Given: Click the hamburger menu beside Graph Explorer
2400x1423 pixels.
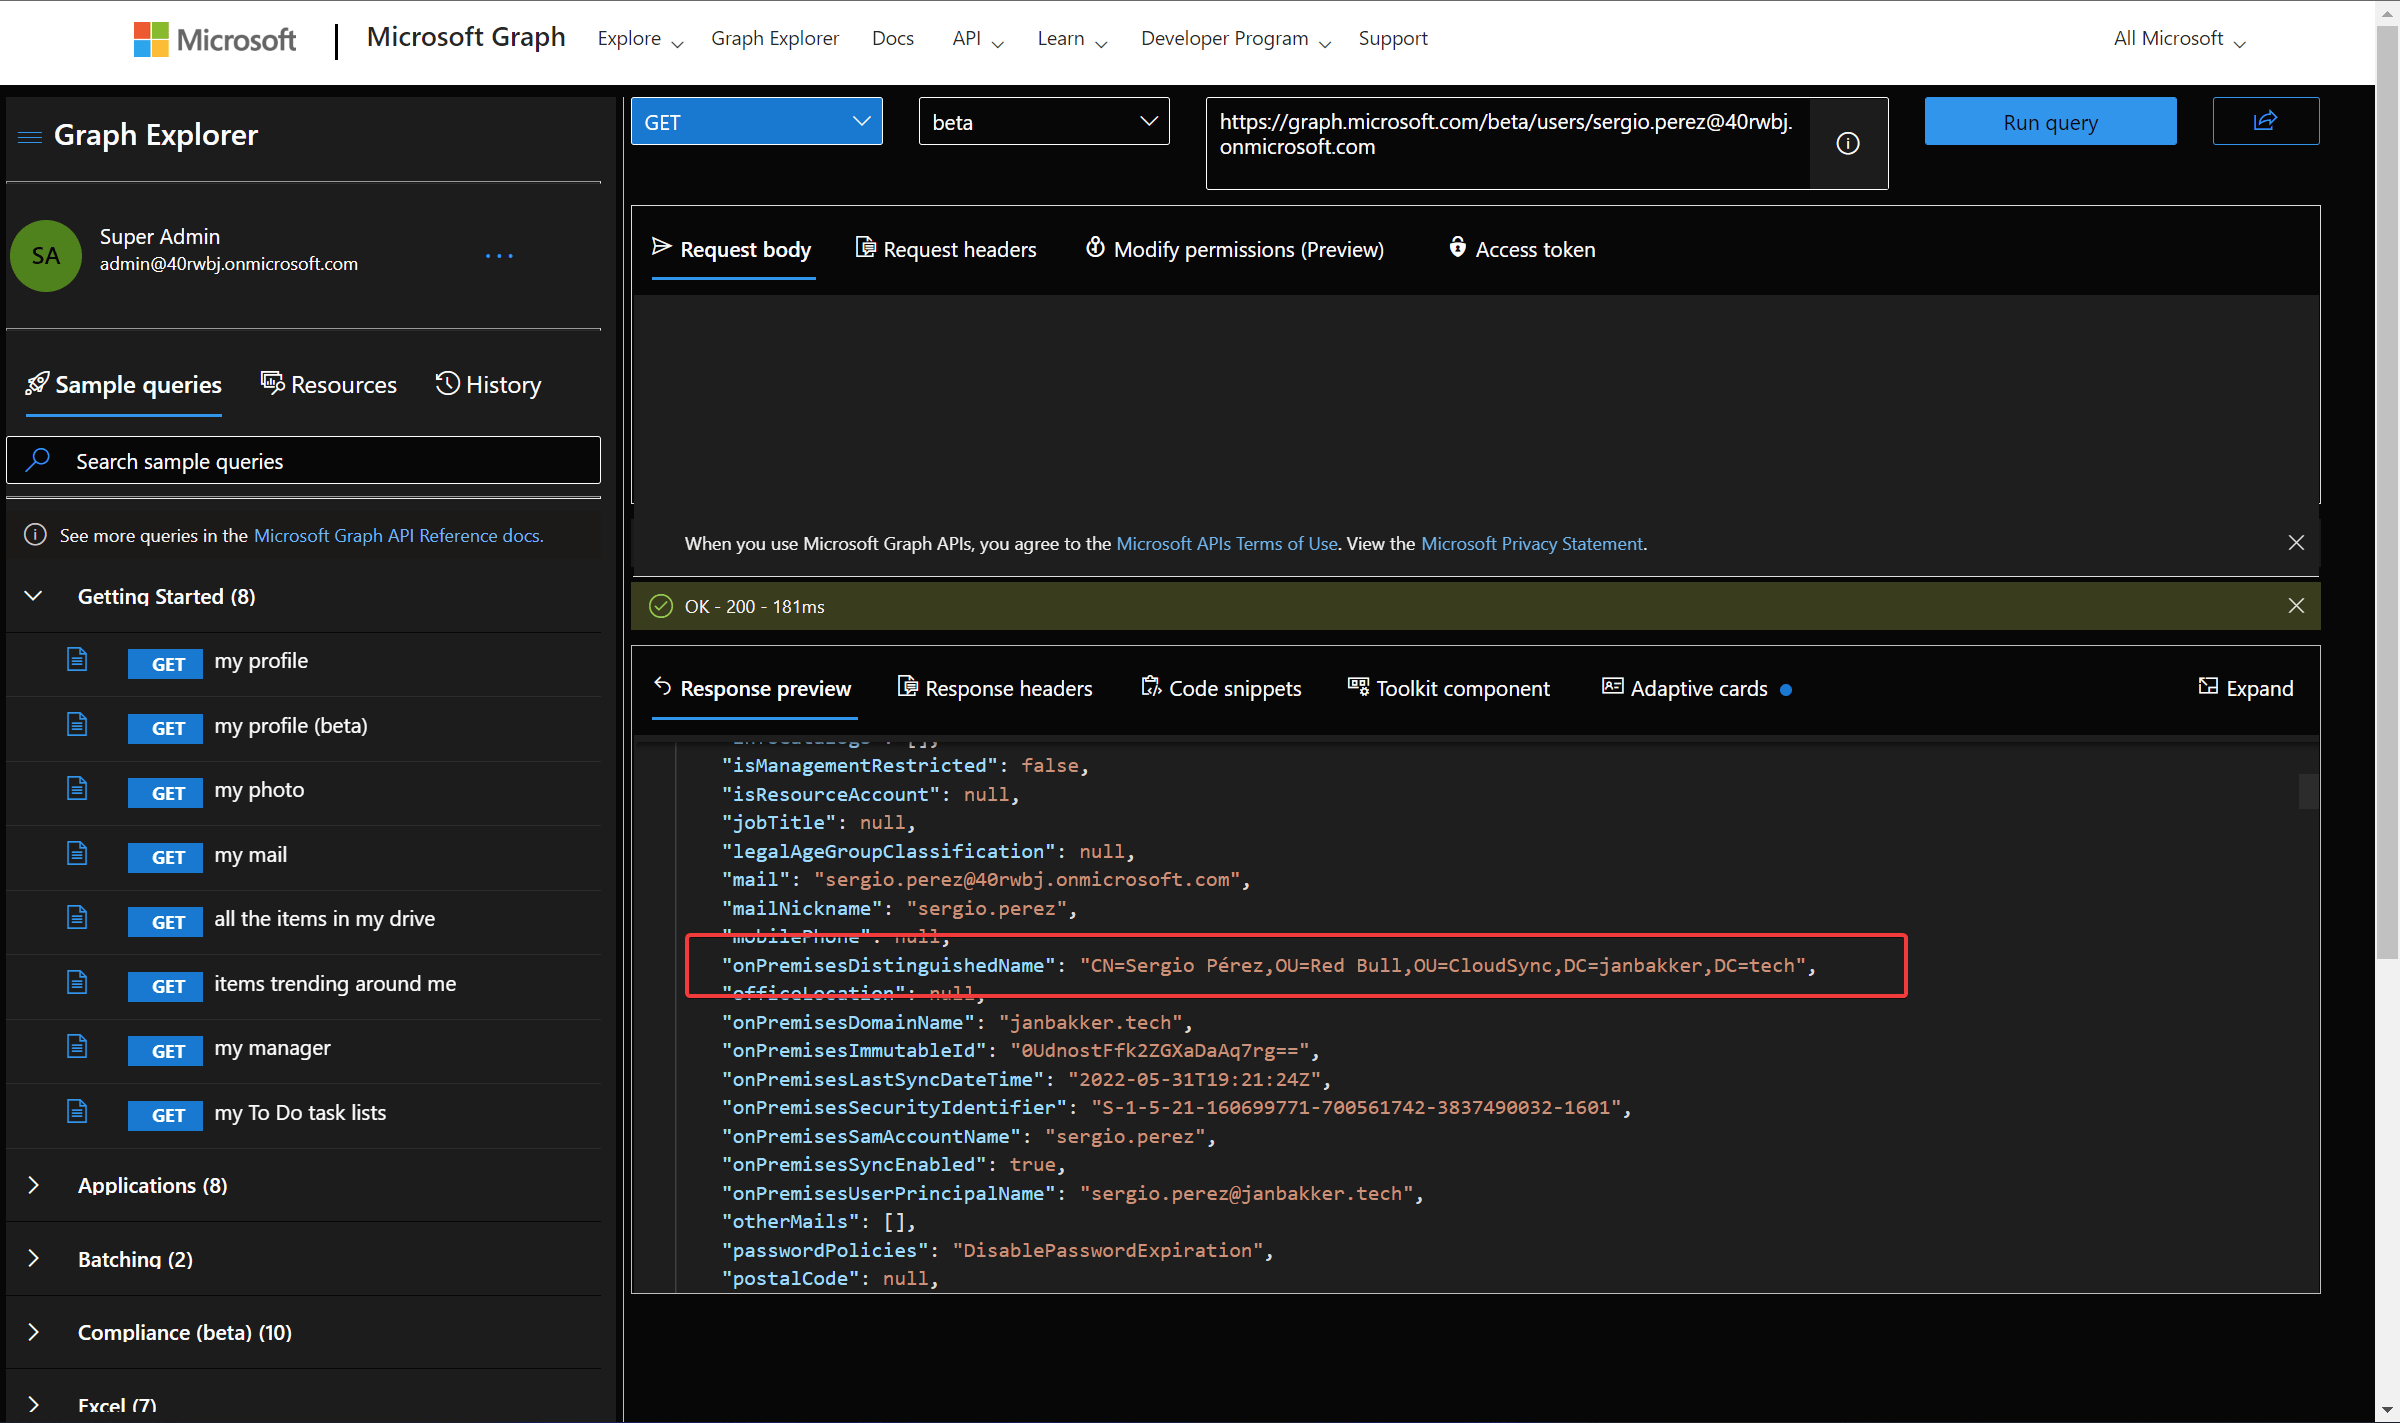Looking at the screenshot, I should point(30,136).
